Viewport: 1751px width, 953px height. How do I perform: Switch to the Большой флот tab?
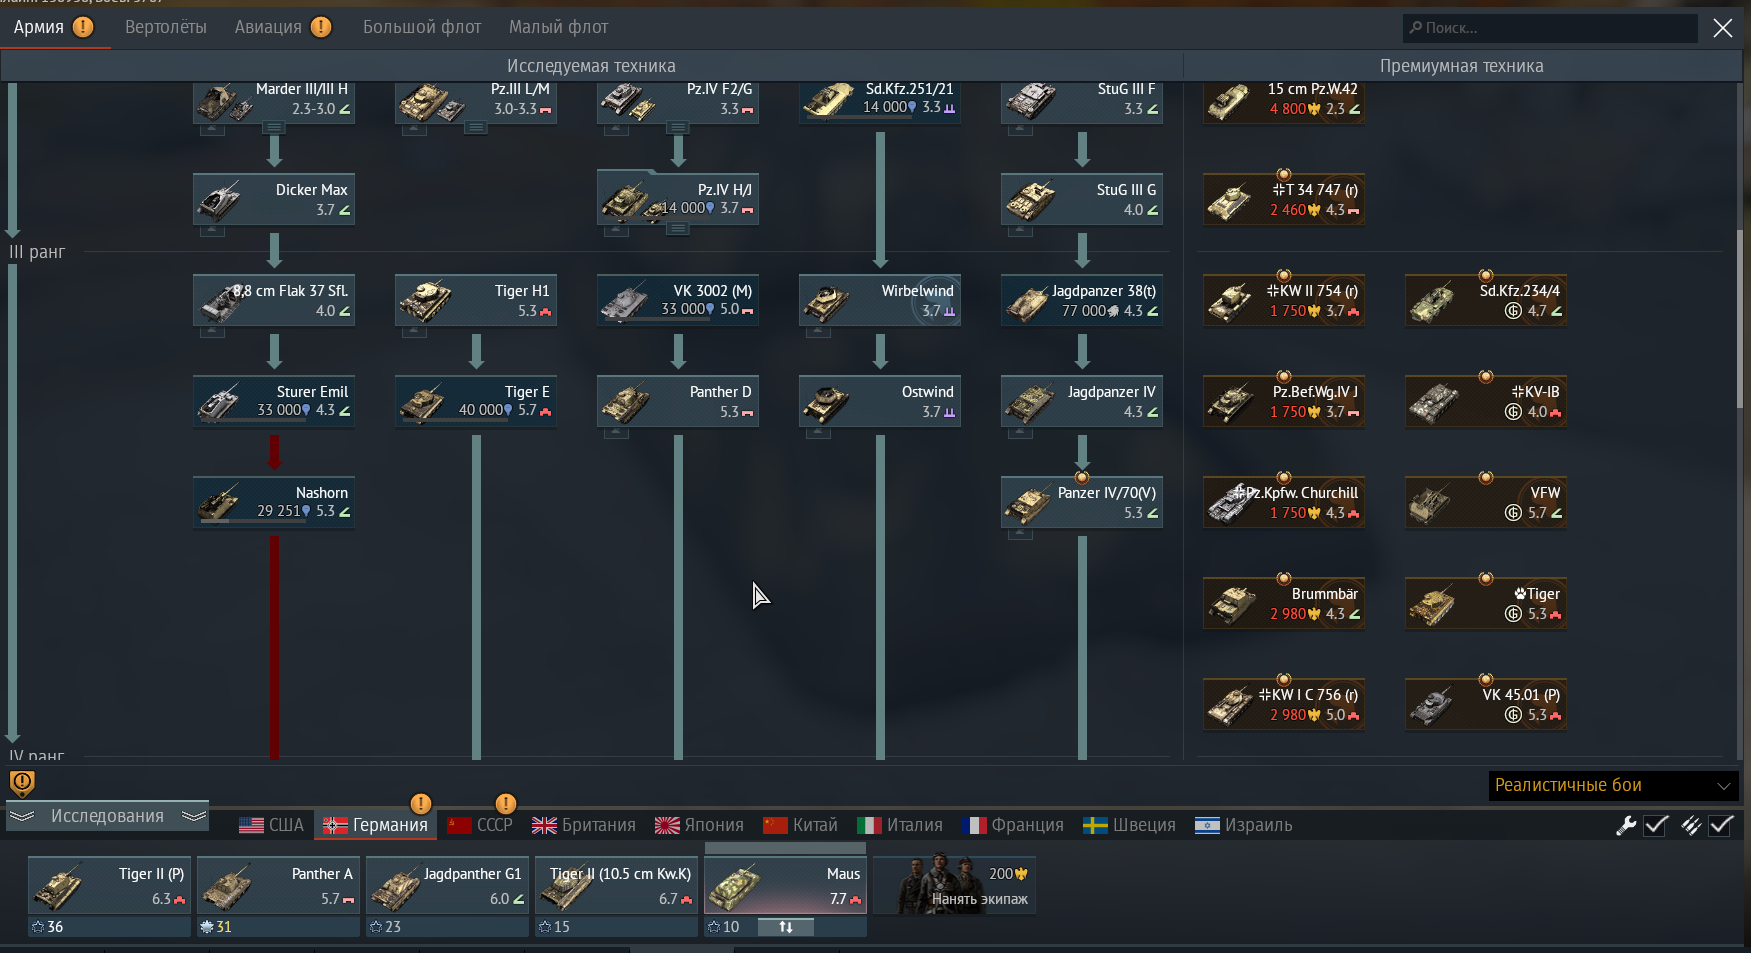pyautogui.click(x=422, y=27)
